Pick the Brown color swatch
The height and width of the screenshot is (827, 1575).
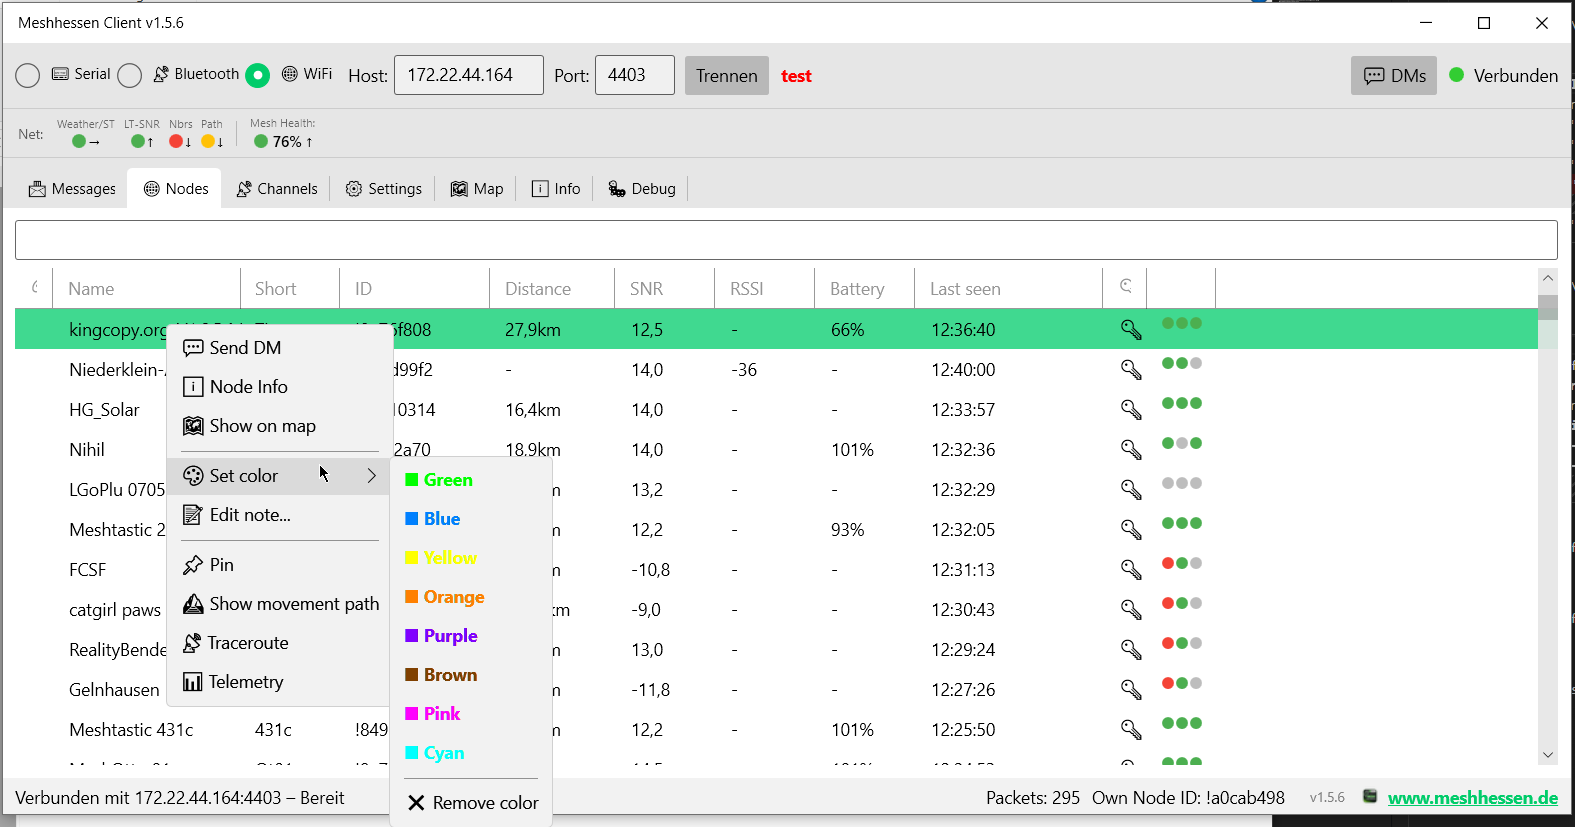click(411, 675)
